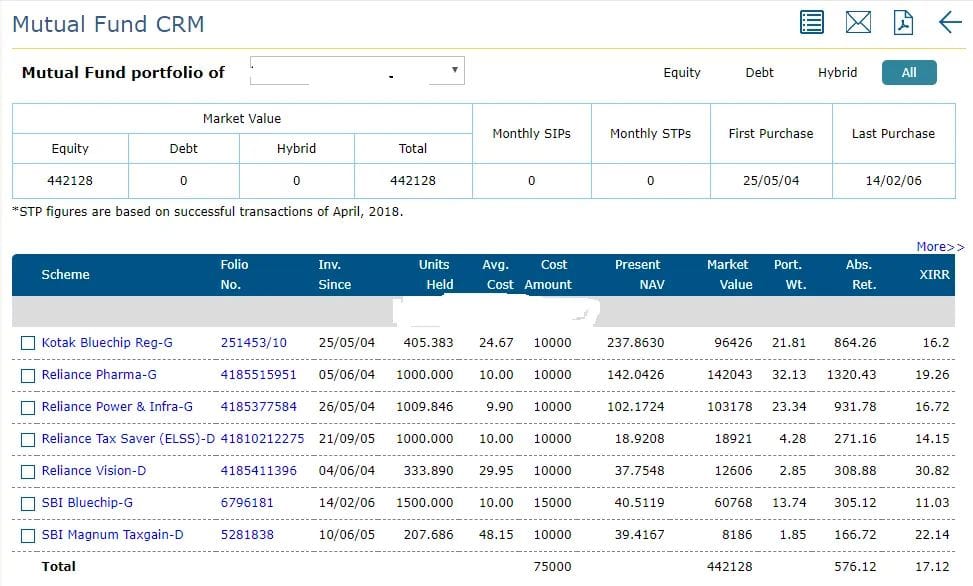The width and height of the screenshot is (973, 586).
Task: Open the list view icon
Action: coord(812,22)
